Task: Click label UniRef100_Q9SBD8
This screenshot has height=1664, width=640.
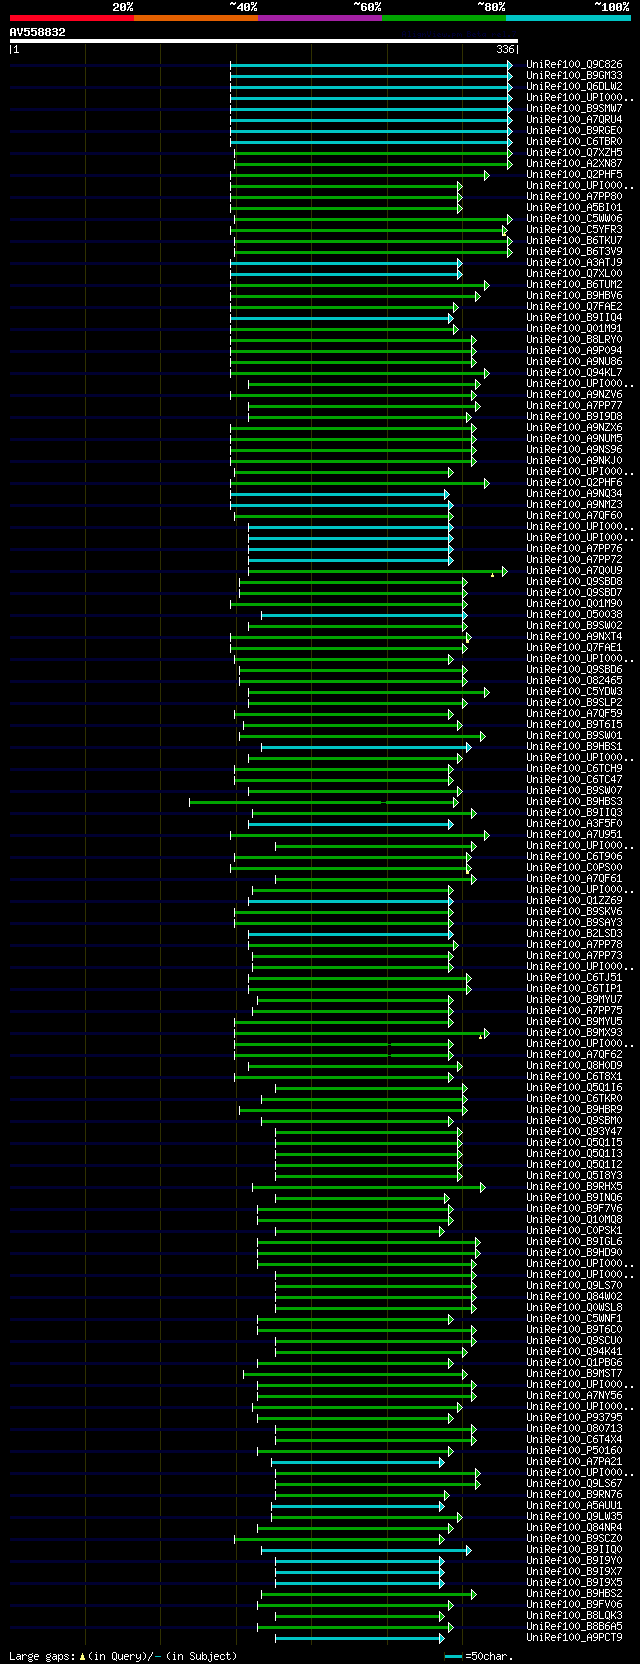Action: coord(574,582)
